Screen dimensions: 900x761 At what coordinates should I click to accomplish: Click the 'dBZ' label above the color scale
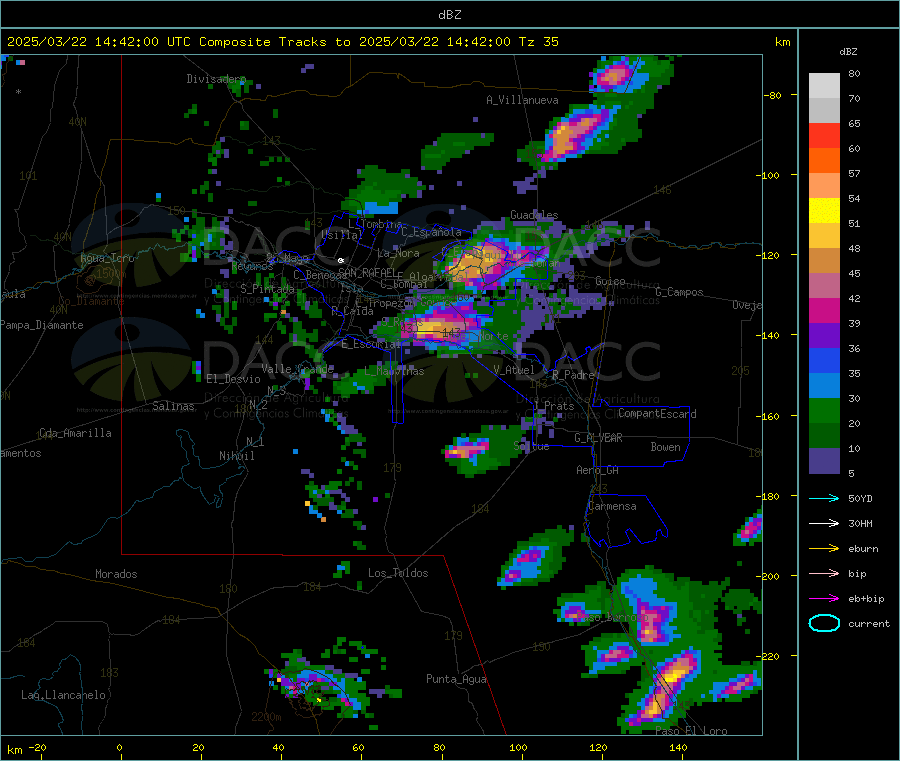click(848, 52)
